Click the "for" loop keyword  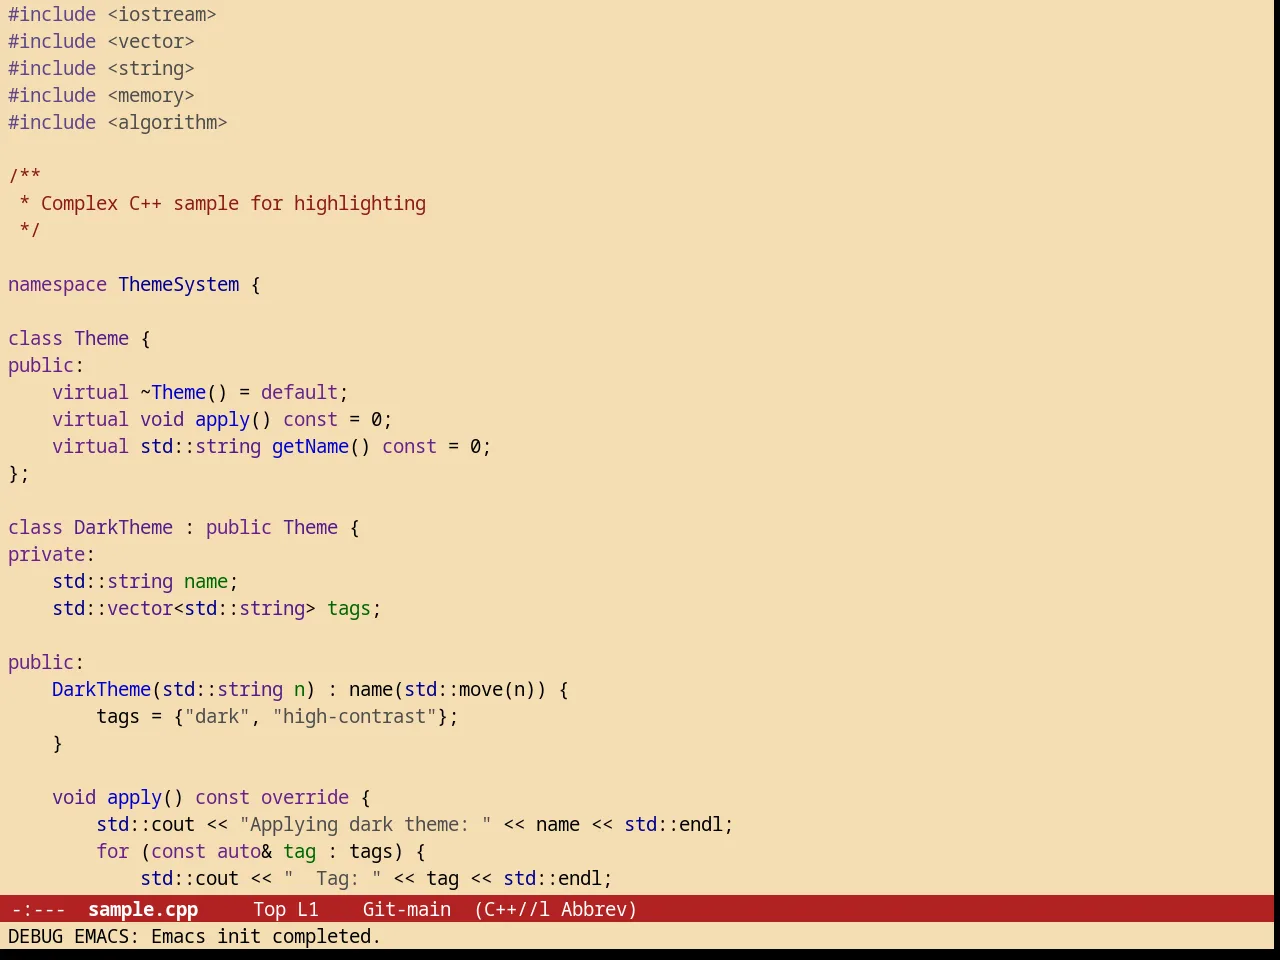point(112,851)
